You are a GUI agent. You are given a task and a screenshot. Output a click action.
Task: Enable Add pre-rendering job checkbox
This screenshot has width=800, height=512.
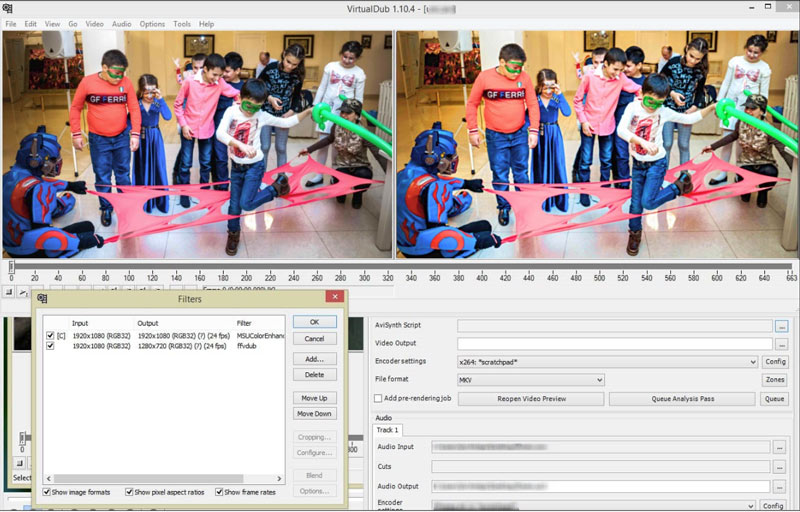tap(378, 398)
